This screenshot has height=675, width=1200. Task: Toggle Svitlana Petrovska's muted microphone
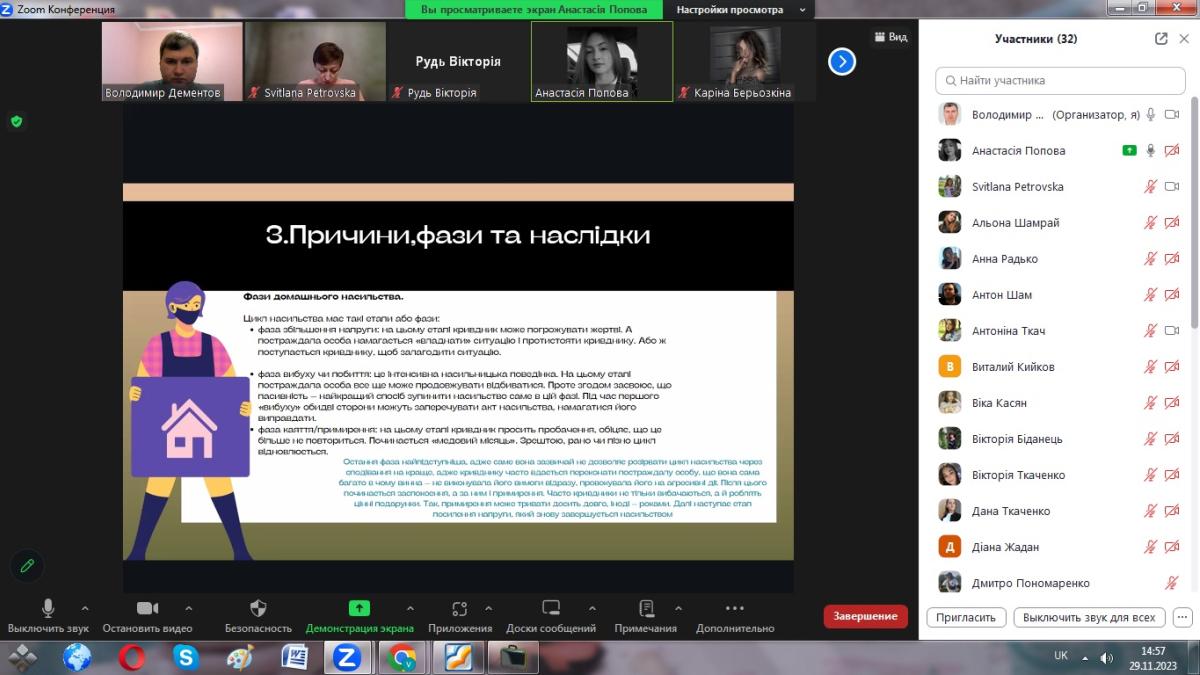click(x=1150, y=187)
